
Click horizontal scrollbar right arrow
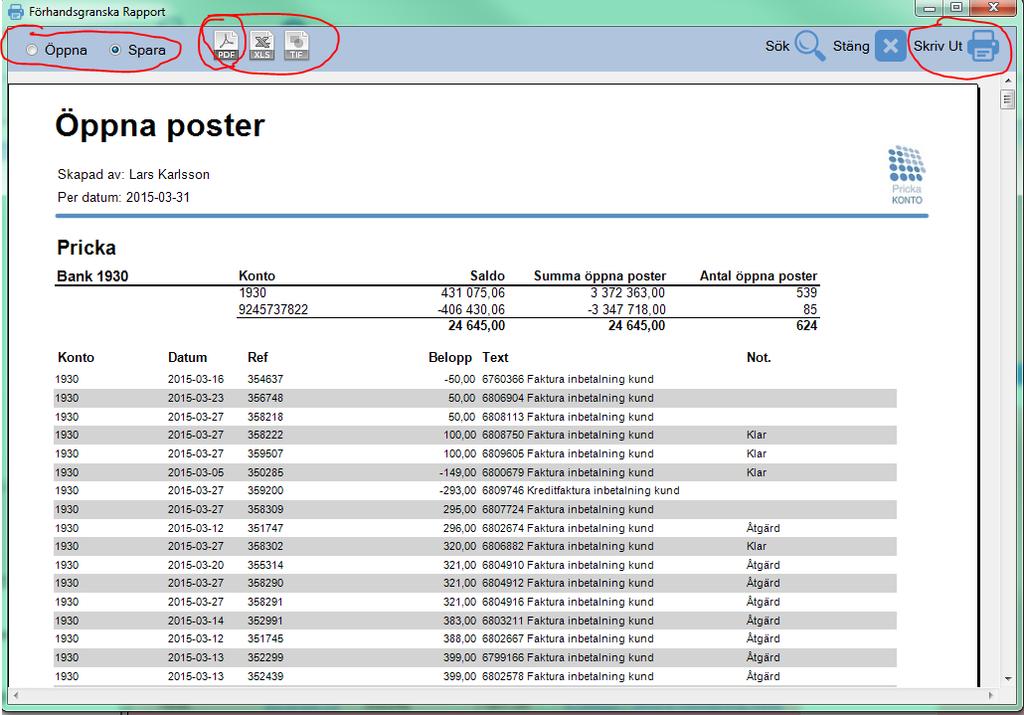[991, 695]
